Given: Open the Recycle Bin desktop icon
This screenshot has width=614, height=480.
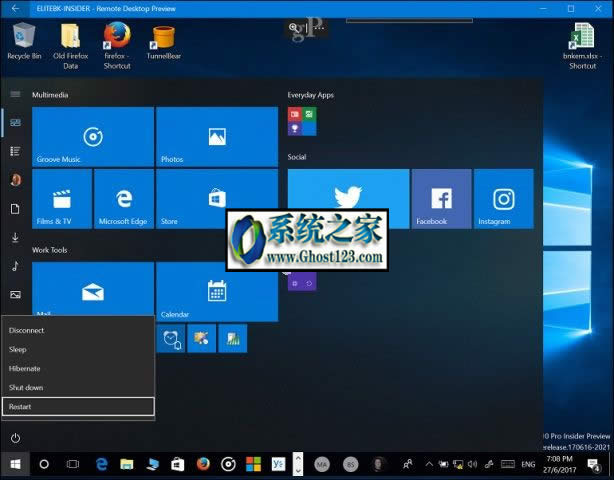Looking at the screenshot, I should [x=23, y=41].
